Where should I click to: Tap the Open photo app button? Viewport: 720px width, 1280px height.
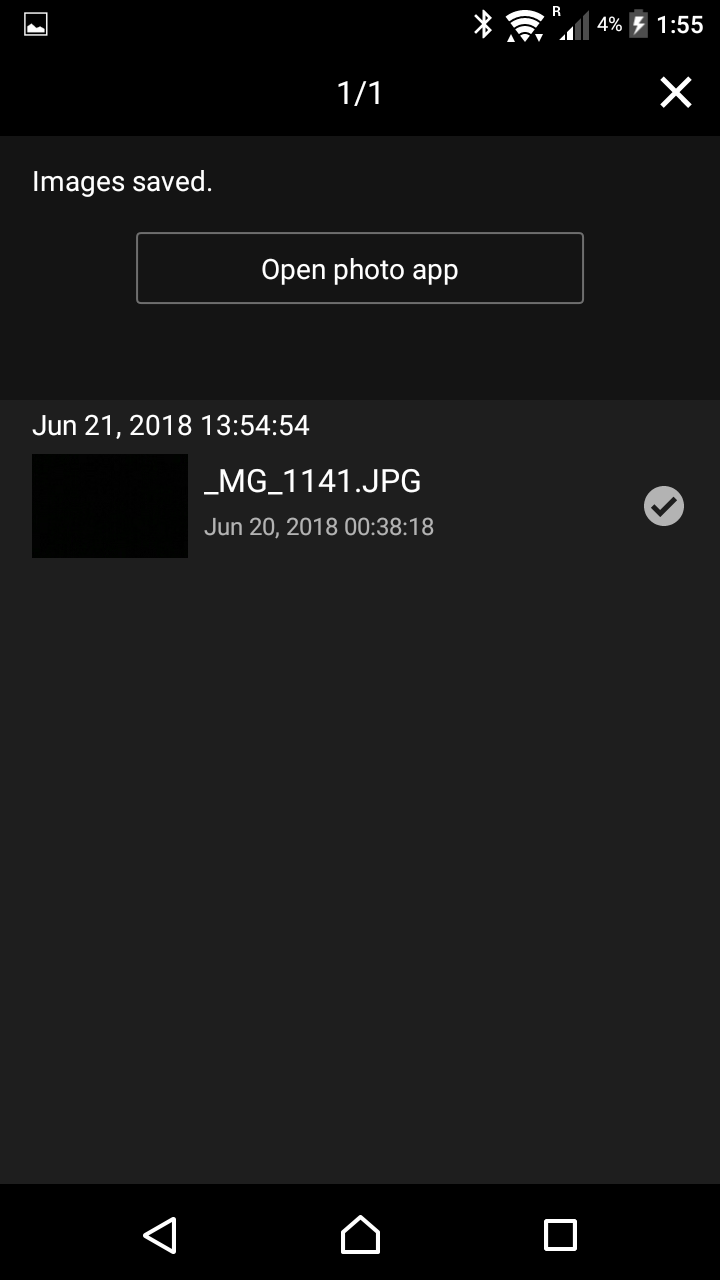pos(360,268)
